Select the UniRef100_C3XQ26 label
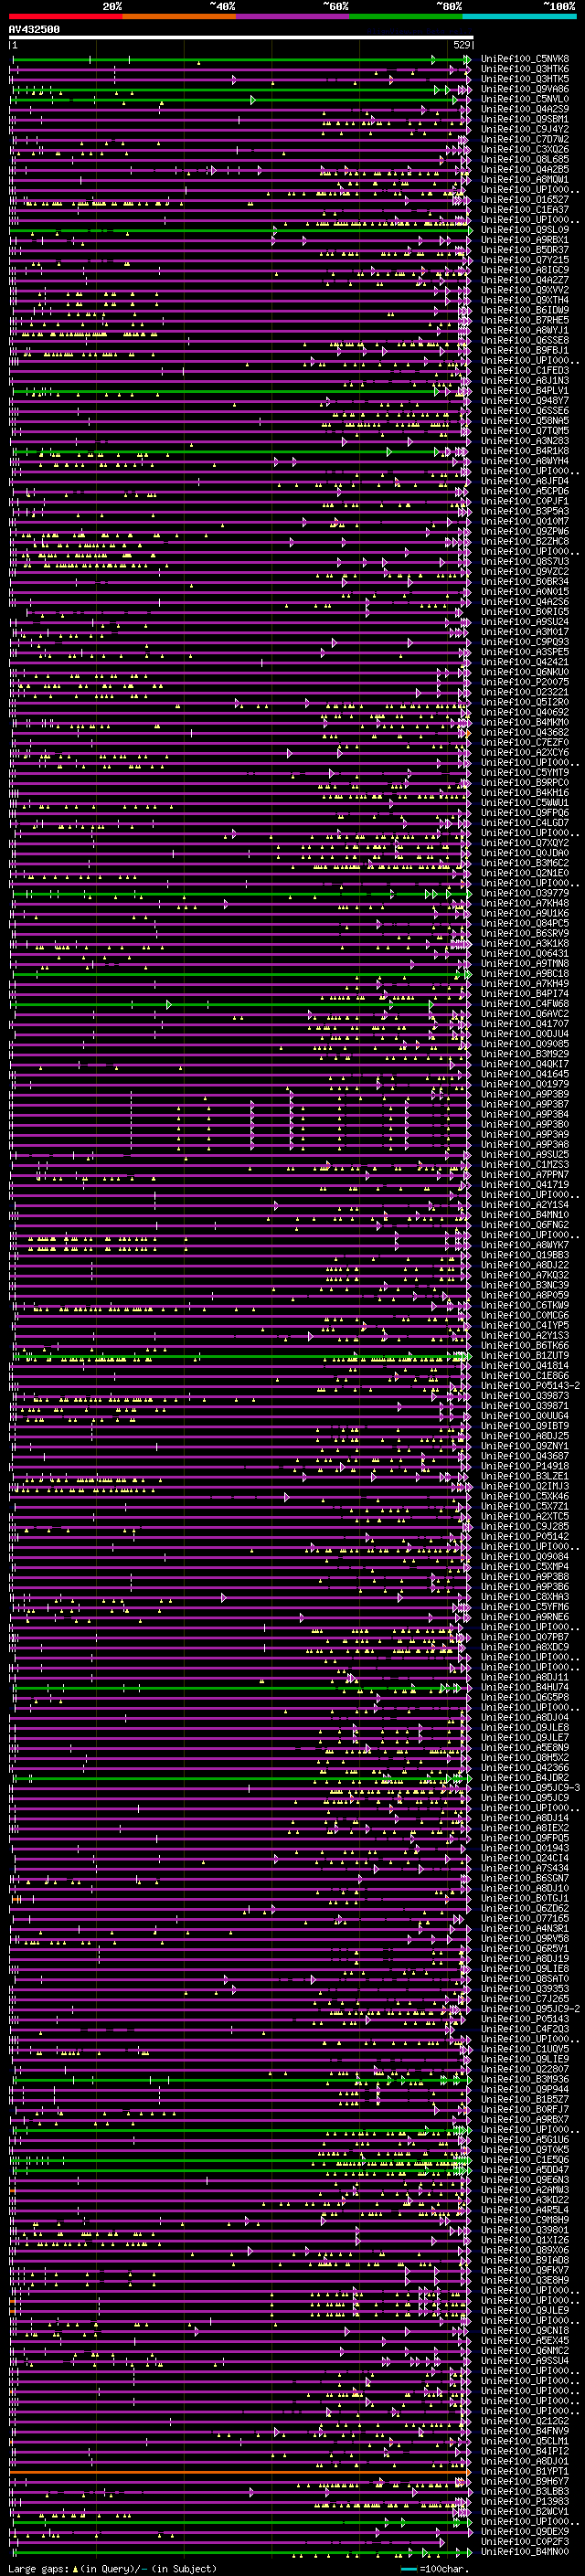585x2576 pixels. click(x=525, y=149)
